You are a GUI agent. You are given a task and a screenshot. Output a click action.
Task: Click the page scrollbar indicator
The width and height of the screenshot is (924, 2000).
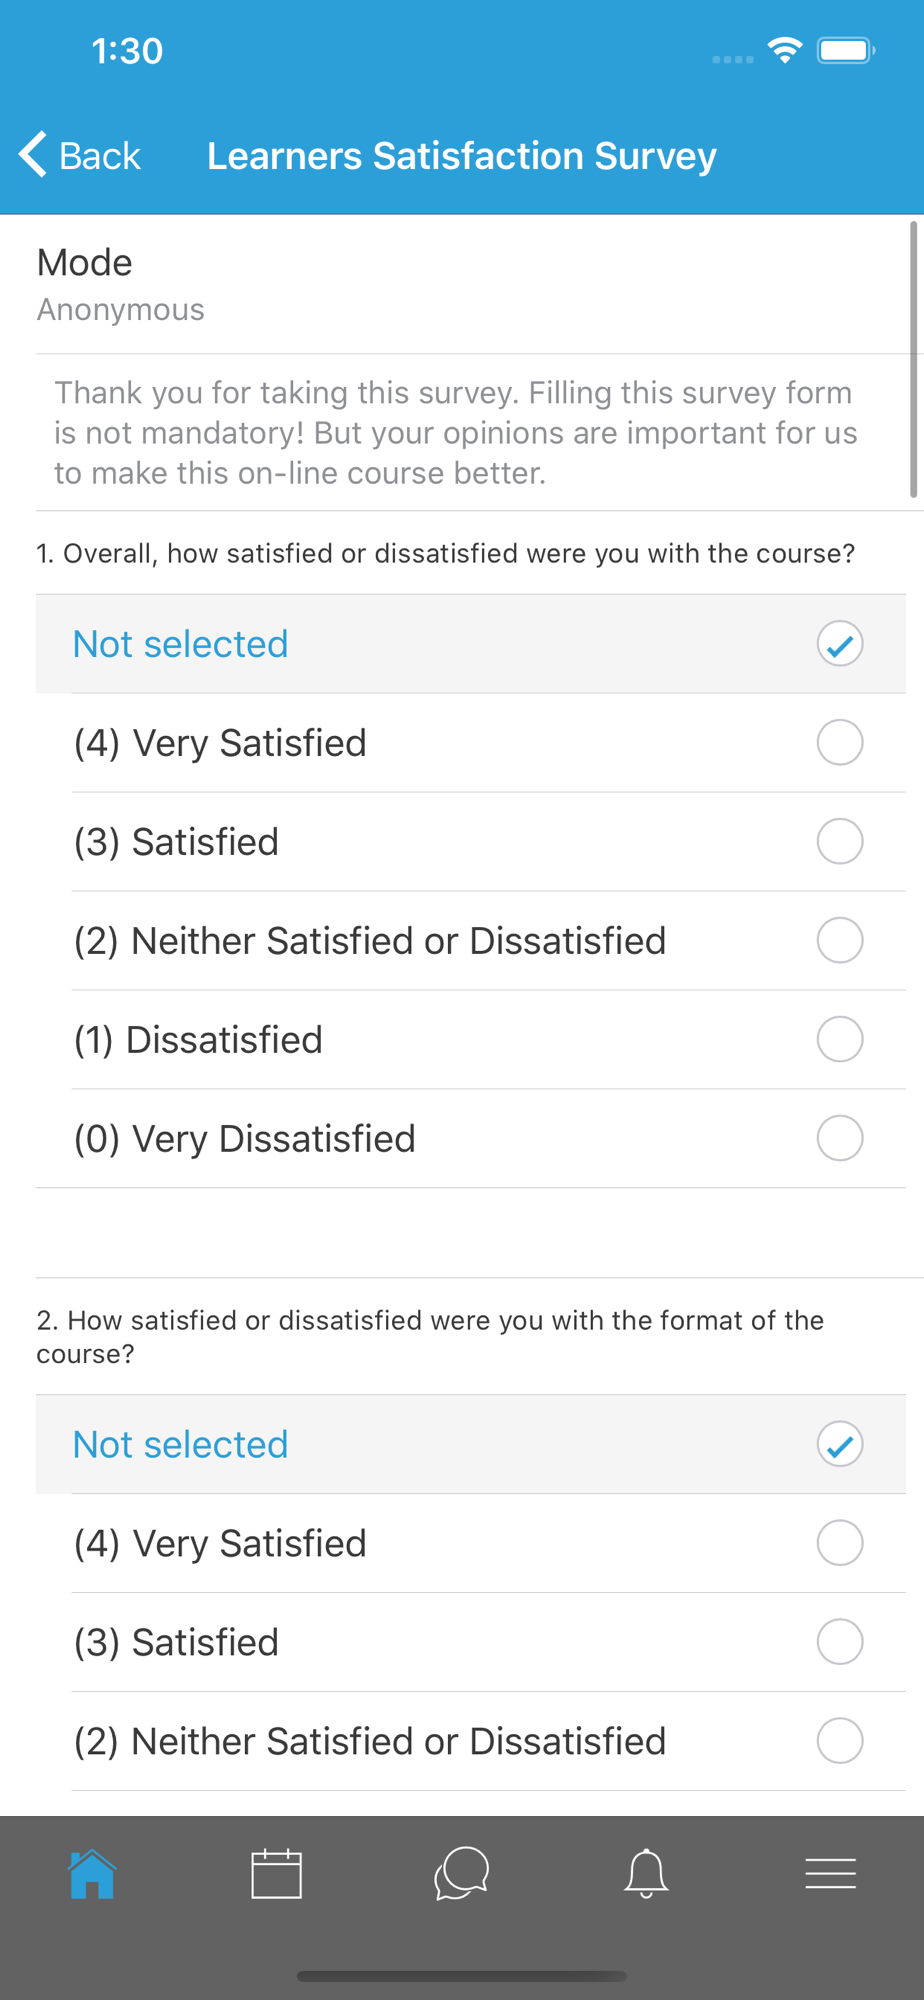(x=913, y=360)
